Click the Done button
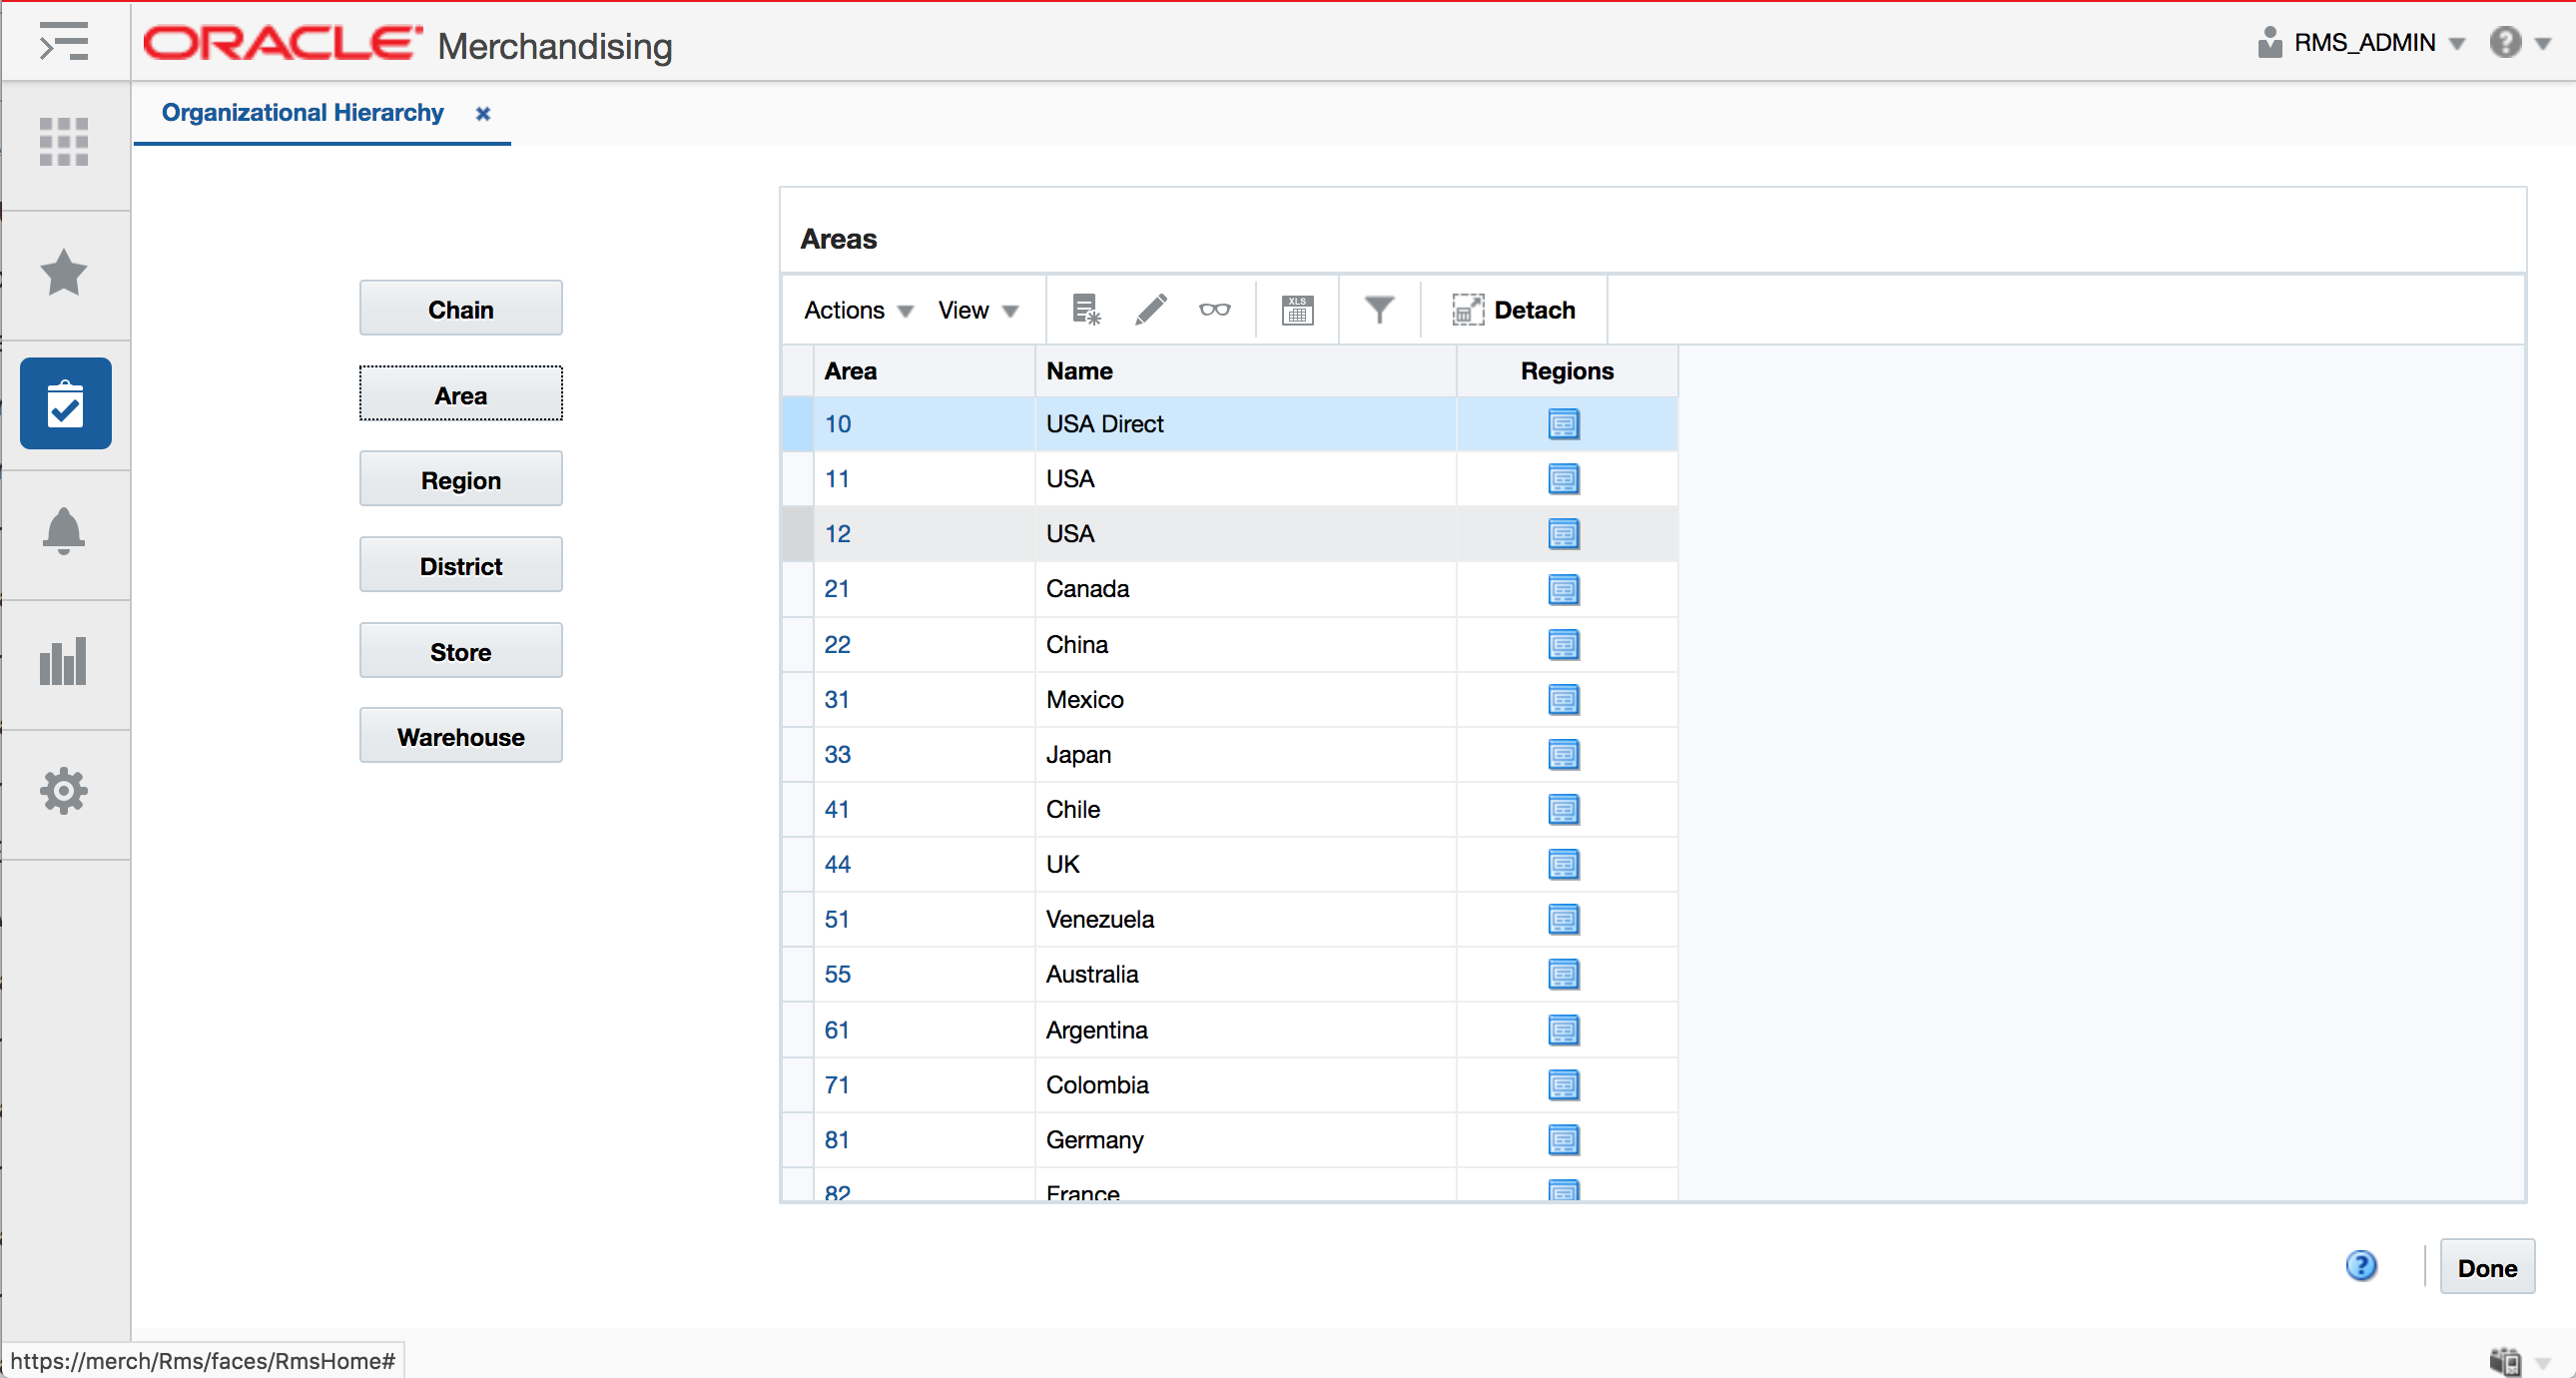The image size is (2576, 1378). click(2488, 1267)
